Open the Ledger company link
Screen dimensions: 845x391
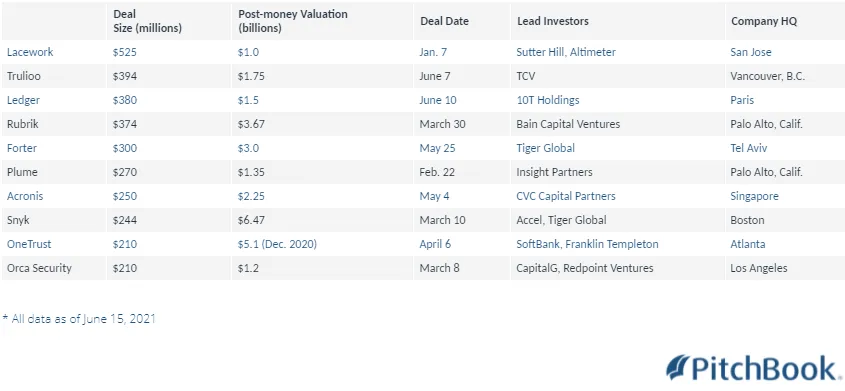point(23,100)
